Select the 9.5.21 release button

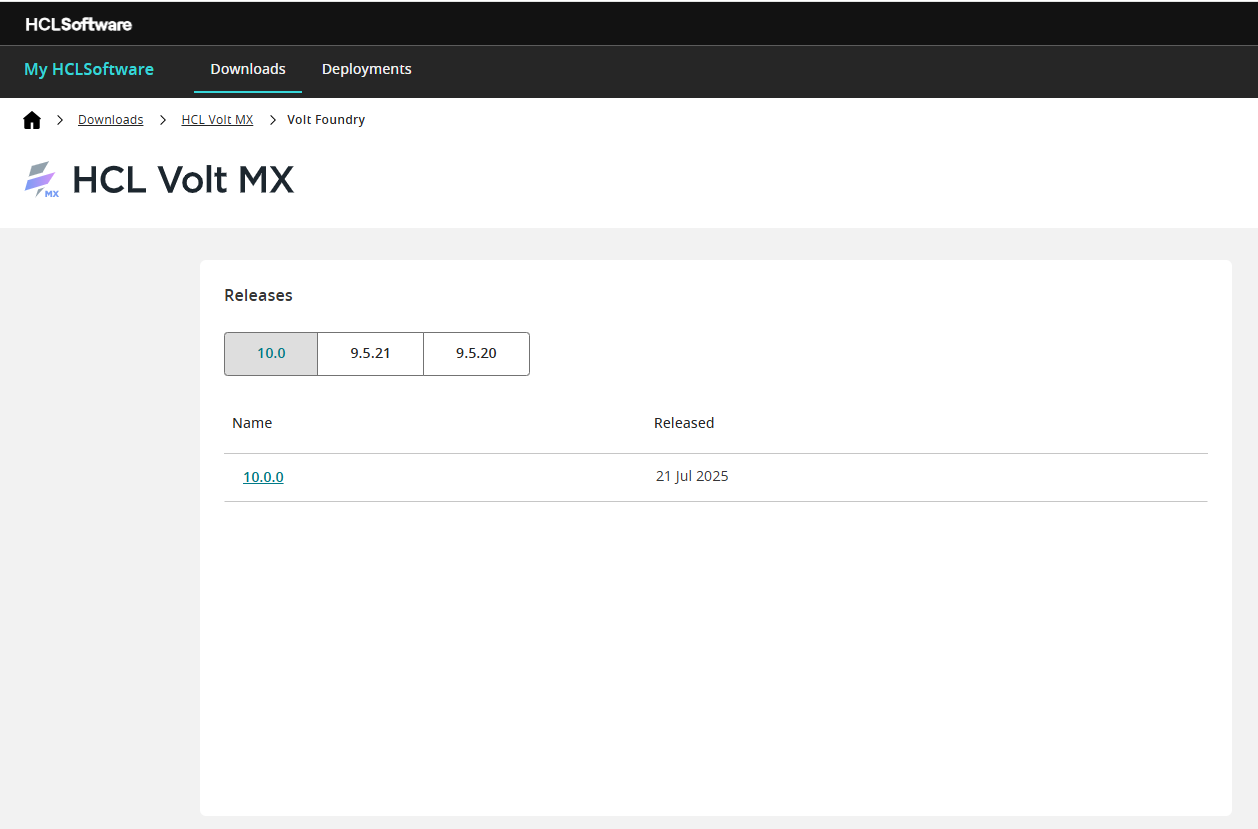(370, 354)
